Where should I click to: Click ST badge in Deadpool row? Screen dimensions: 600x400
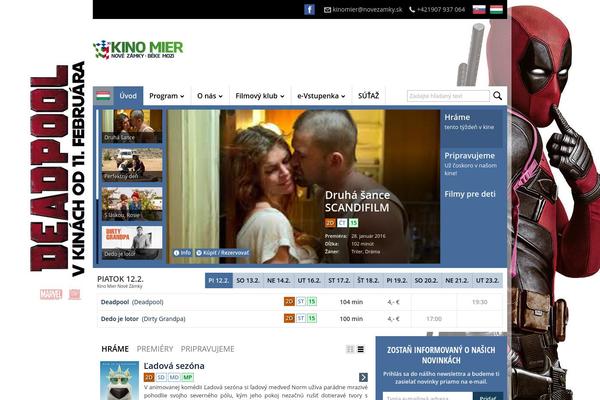pyautogui.click(x=301, y=302)
